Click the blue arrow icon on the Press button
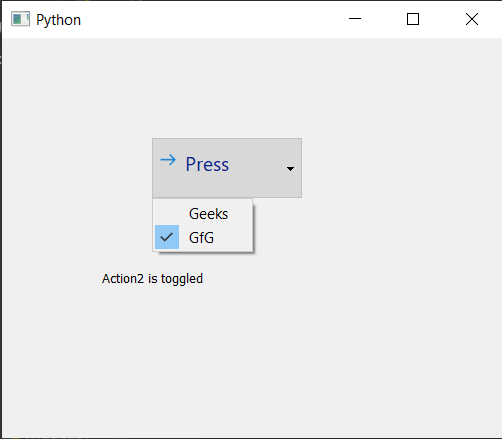Viewport: 502px width, 439px height. point(168,160)
